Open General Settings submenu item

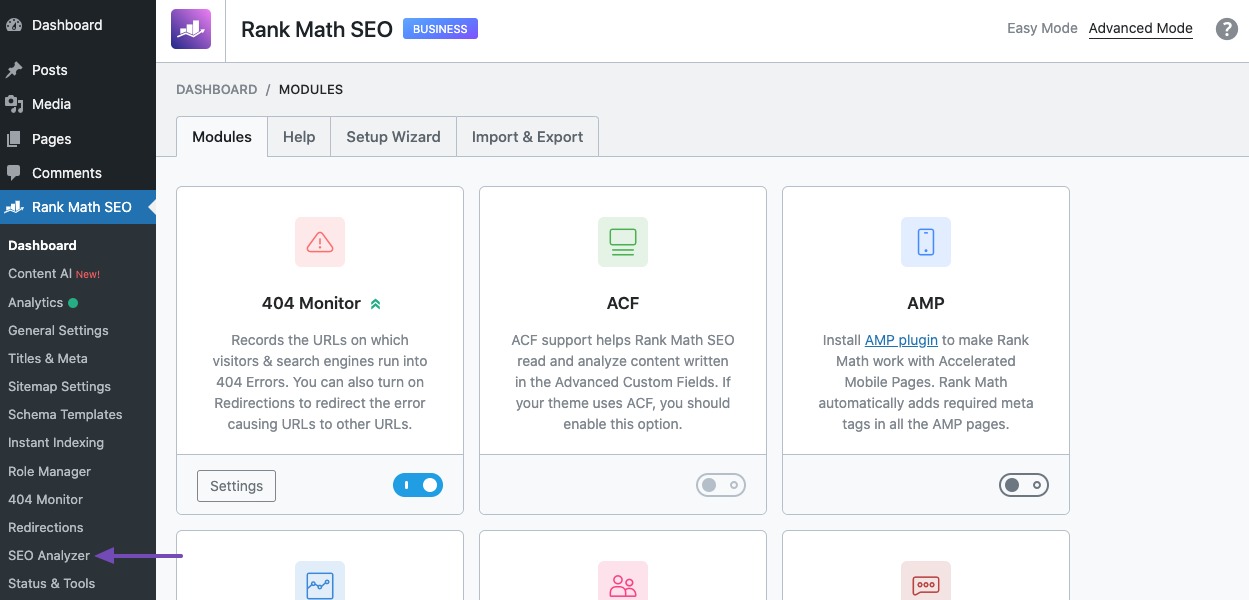tap(58, 330)
